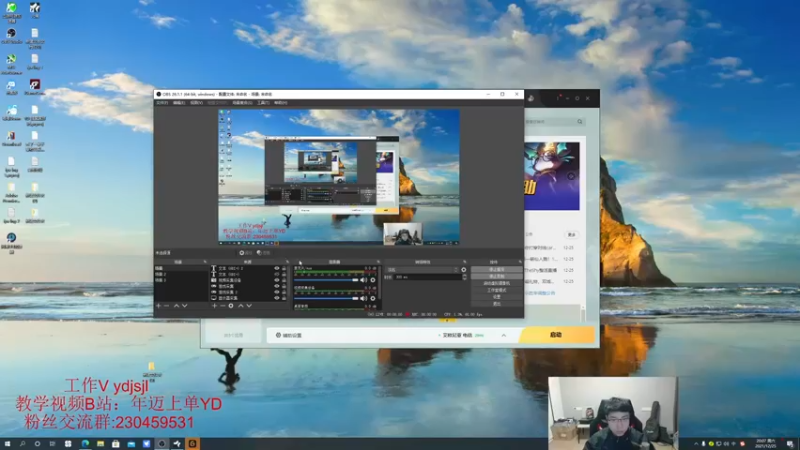Open the 文件 menu in OBS
The image size is (800, 450).
(162, 103)
